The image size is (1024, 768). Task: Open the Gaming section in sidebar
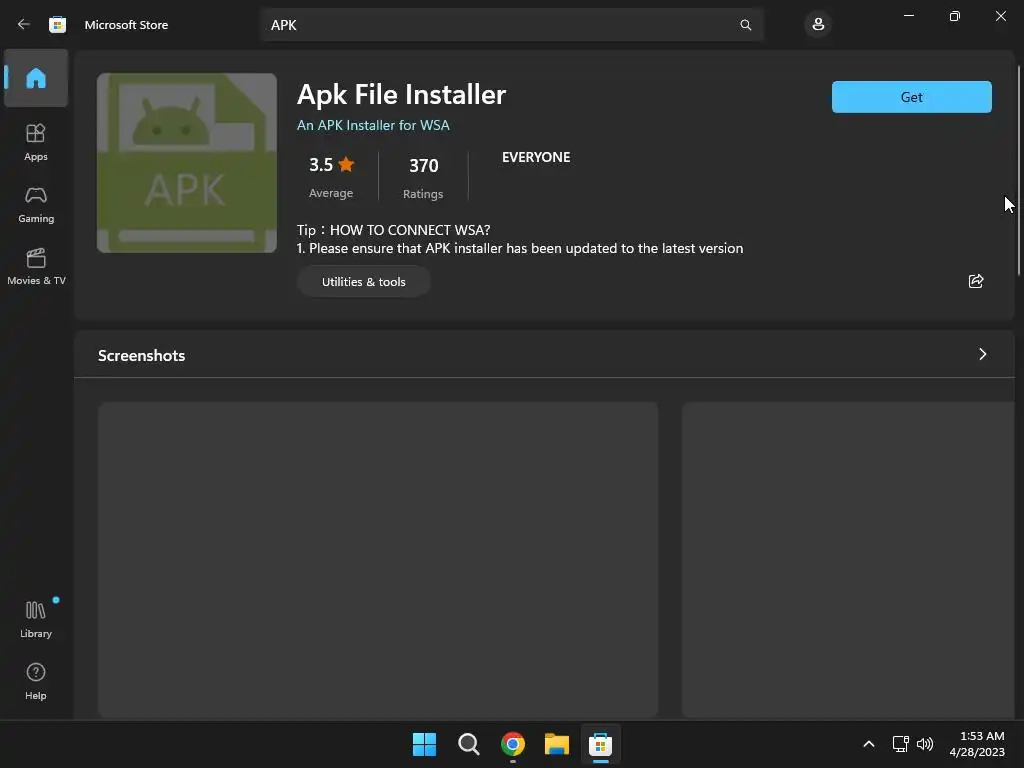point(36,205)
